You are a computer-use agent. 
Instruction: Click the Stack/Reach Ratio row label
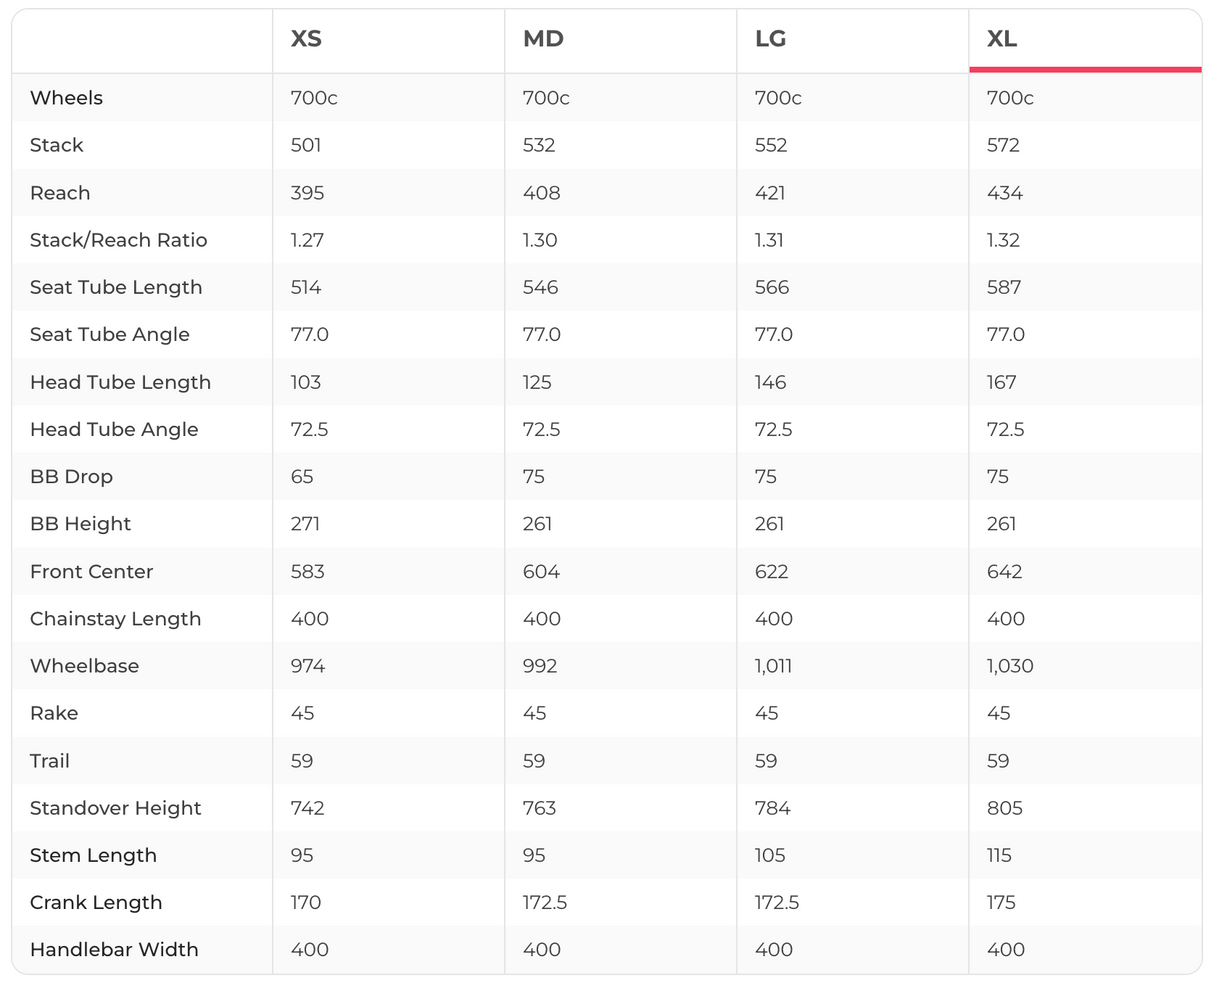tap(118, 240)
